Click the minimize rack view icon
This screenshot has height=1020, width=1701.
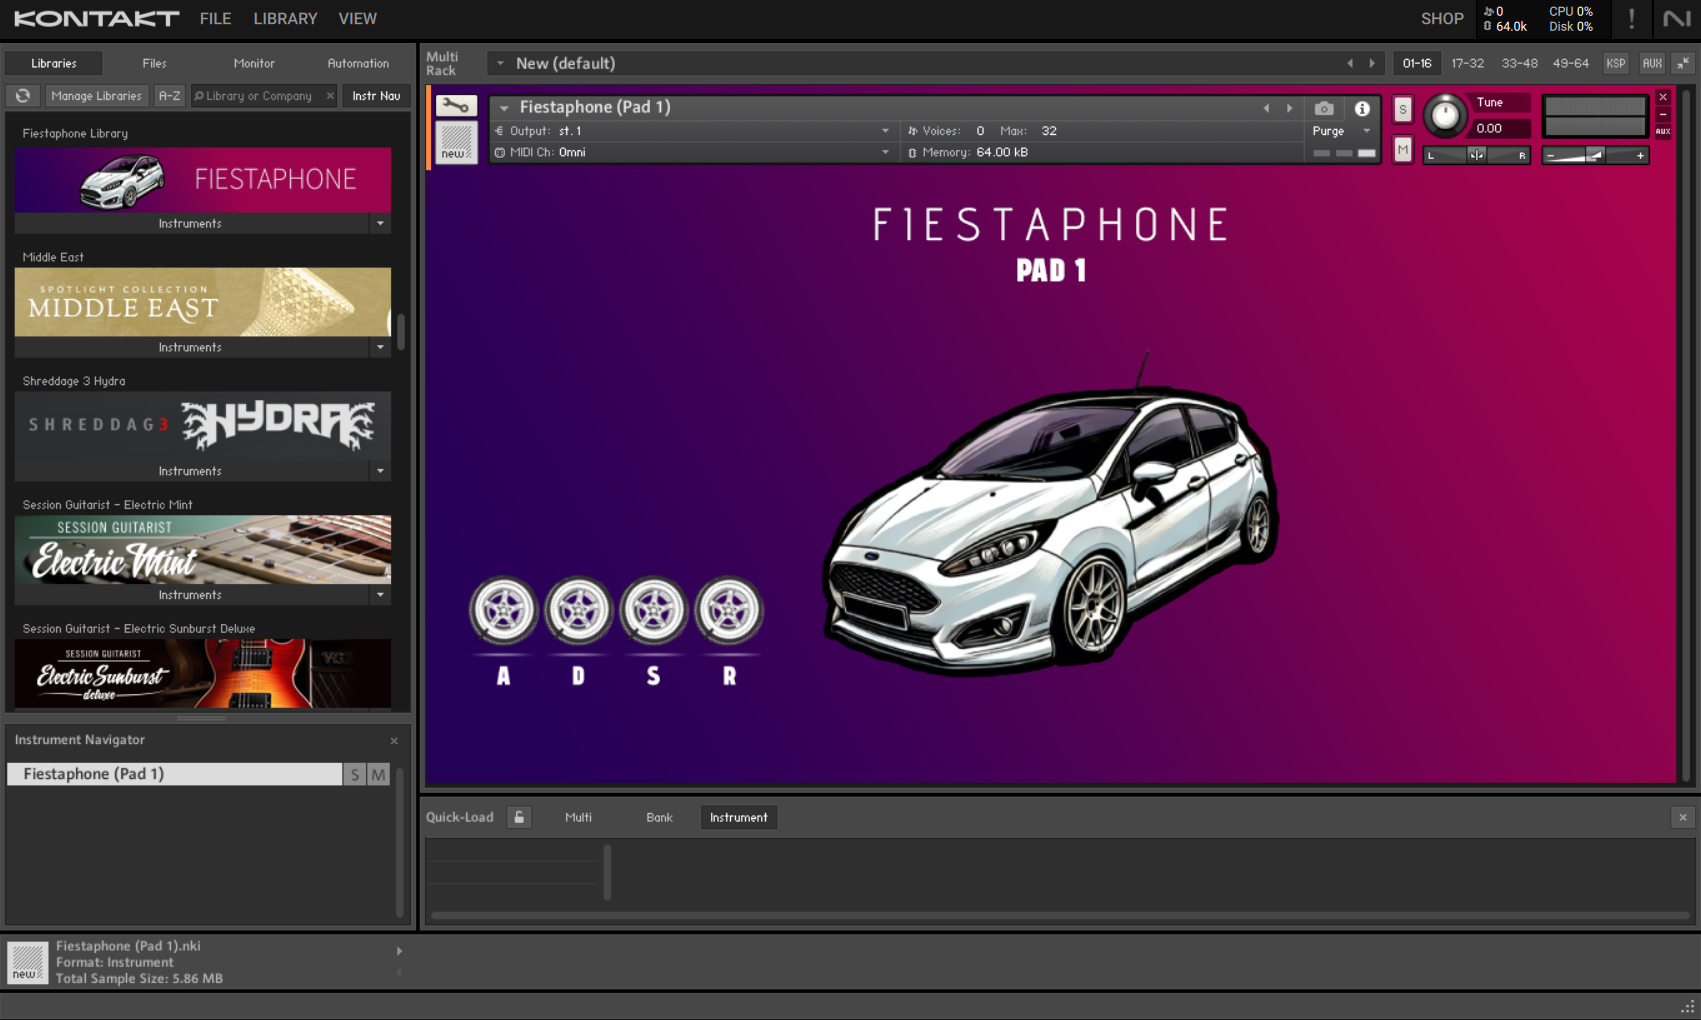(1683, 63)
